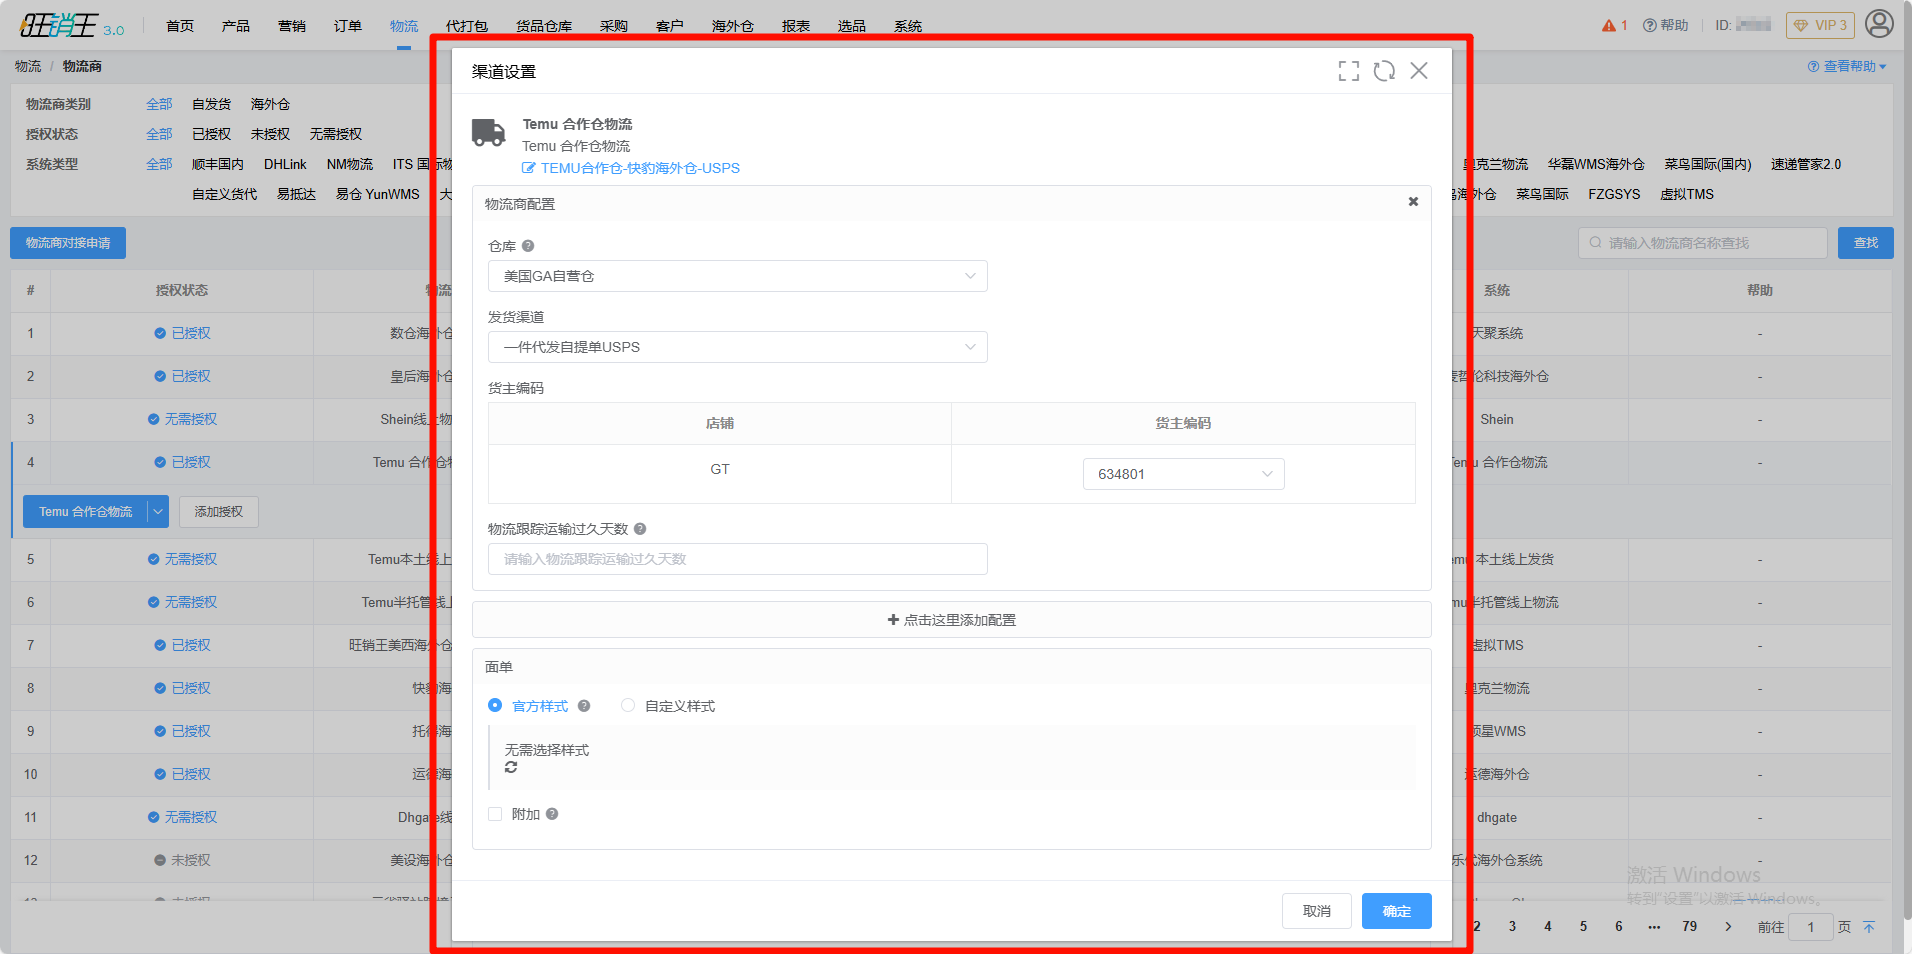Click refresh icon under 无需选择样式

click(x=511, y=767)
